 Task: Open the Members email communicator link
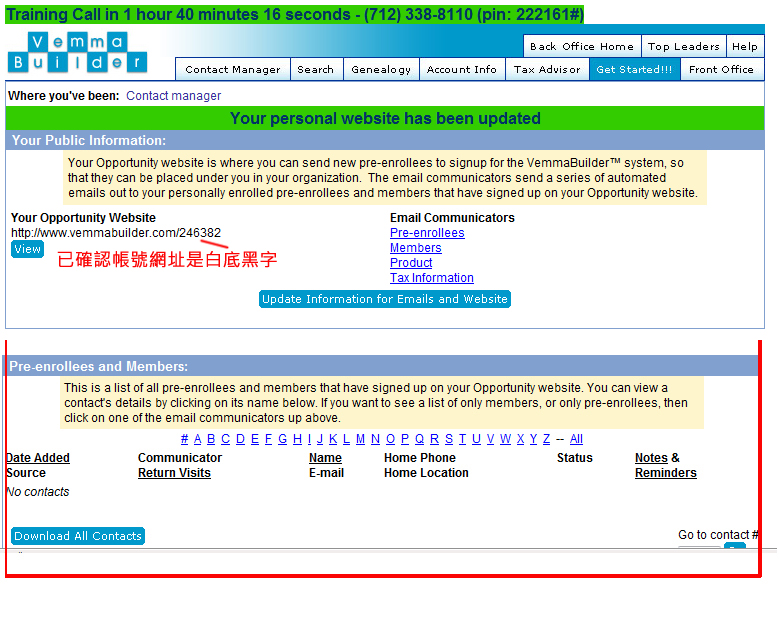coord(416,248)
